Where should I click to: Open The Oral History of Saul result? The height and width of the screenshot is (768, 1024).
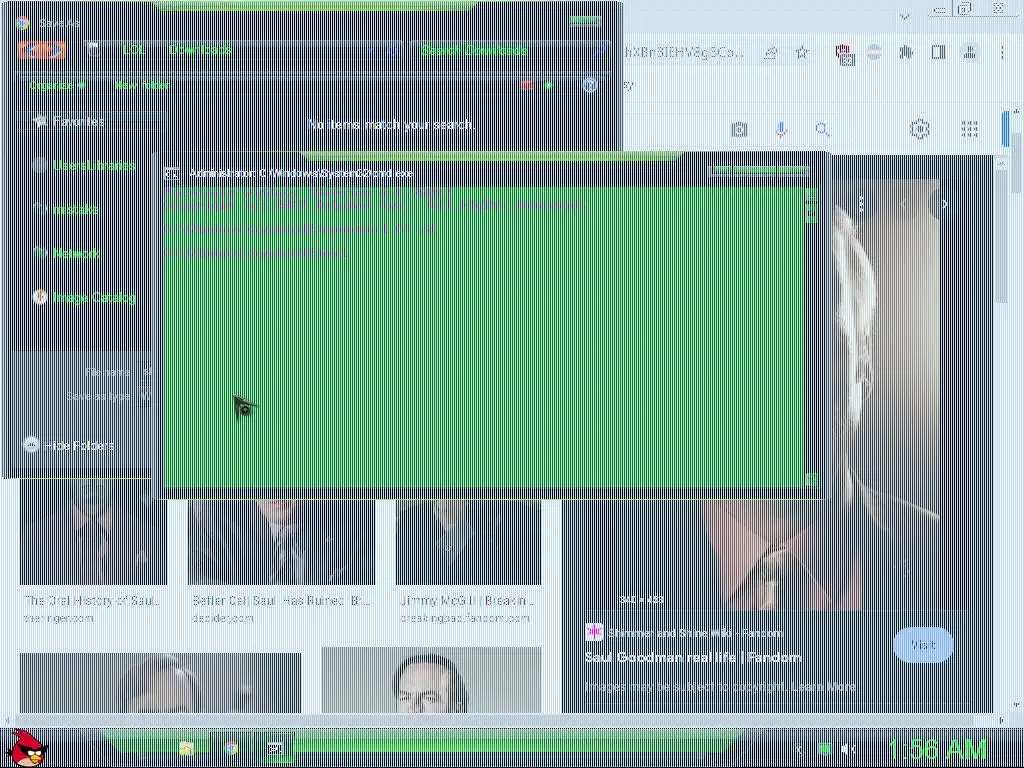[91, 601]
